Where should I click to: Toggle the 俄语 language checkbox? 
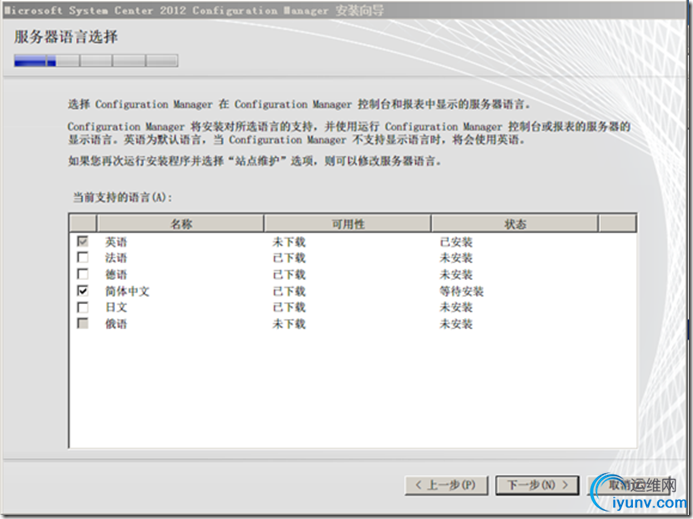click(83, 323)
